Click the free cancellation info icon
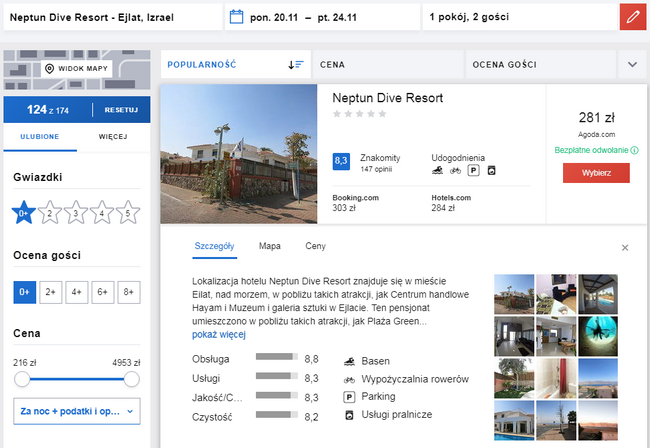 click(x=634, y=150)
